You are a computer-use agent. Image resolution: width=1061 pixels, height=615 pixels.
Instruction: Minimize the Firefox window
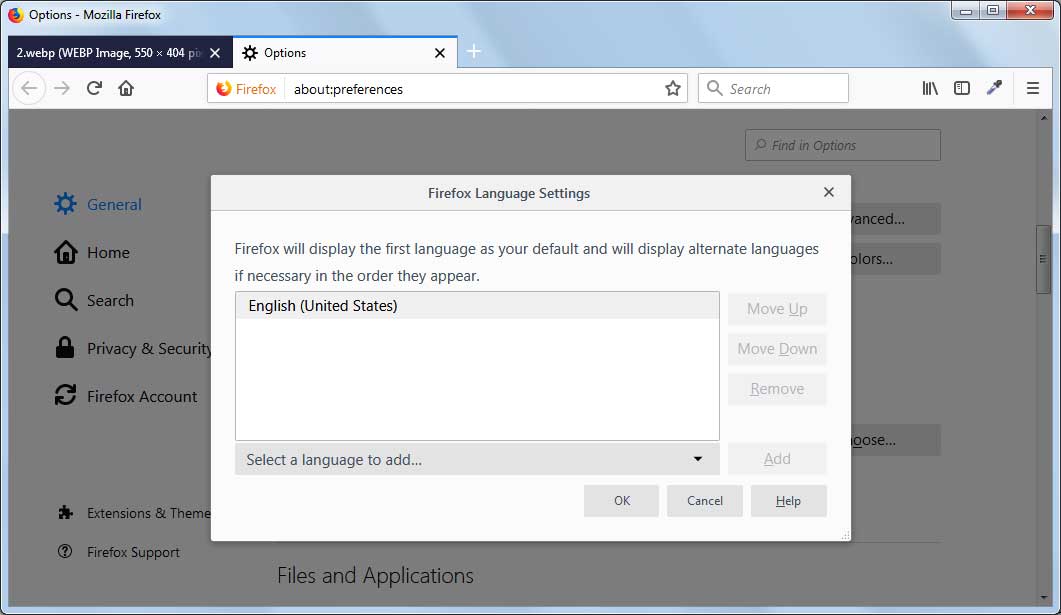pyautogui.click(x=966, y=11)
